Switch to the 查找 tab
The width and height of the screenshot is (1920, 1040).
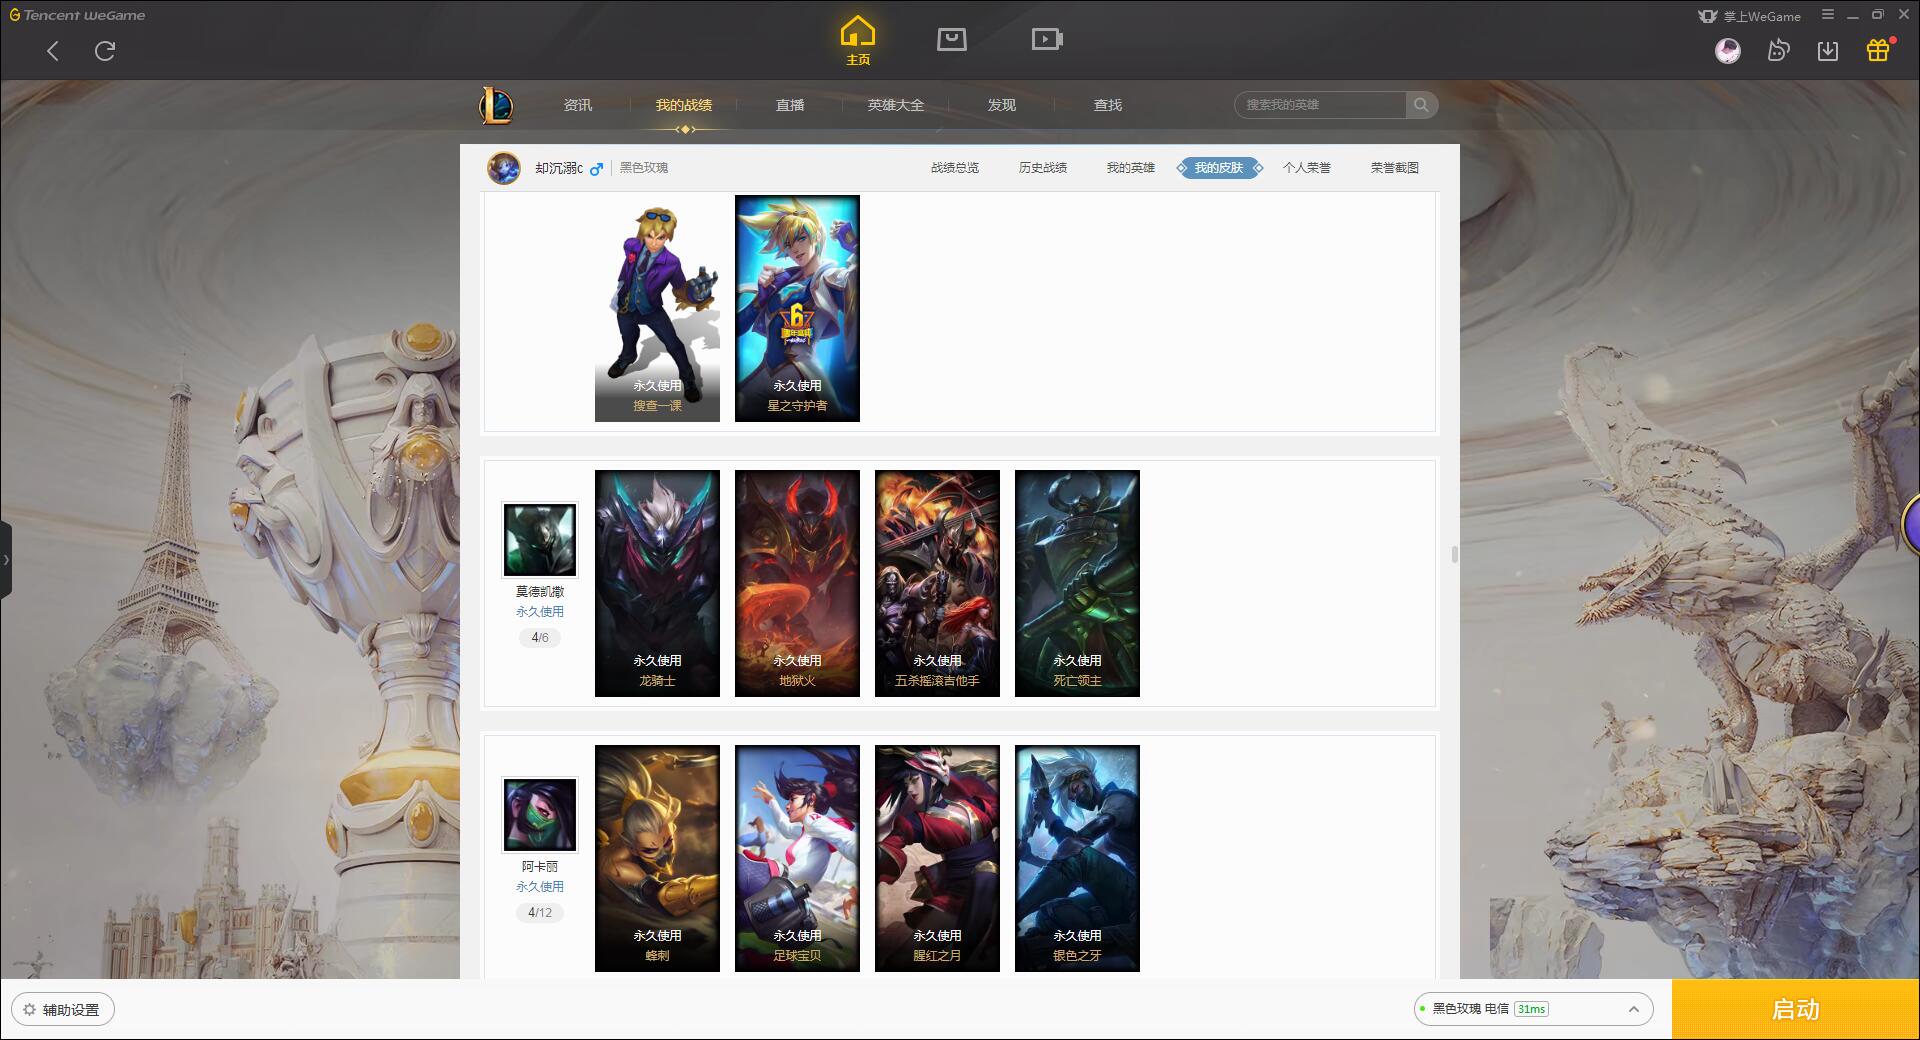coord(1108,105)
